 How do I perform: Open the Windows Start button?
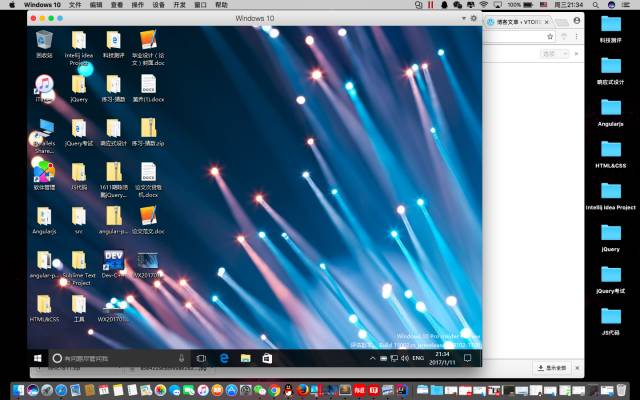pos(38,358)
